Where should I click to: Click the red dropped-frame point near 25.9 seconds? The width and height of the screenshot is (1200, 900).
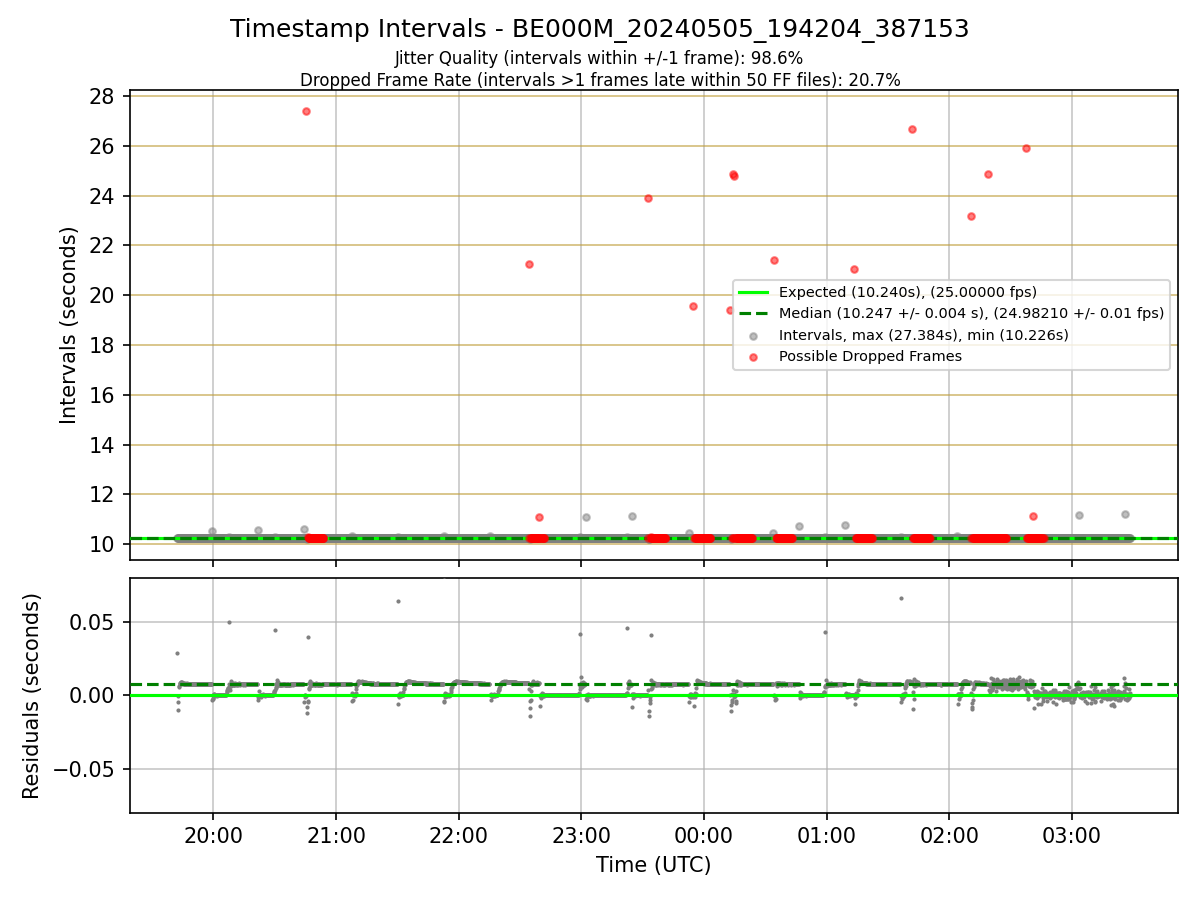click(x=1026, y=148)
